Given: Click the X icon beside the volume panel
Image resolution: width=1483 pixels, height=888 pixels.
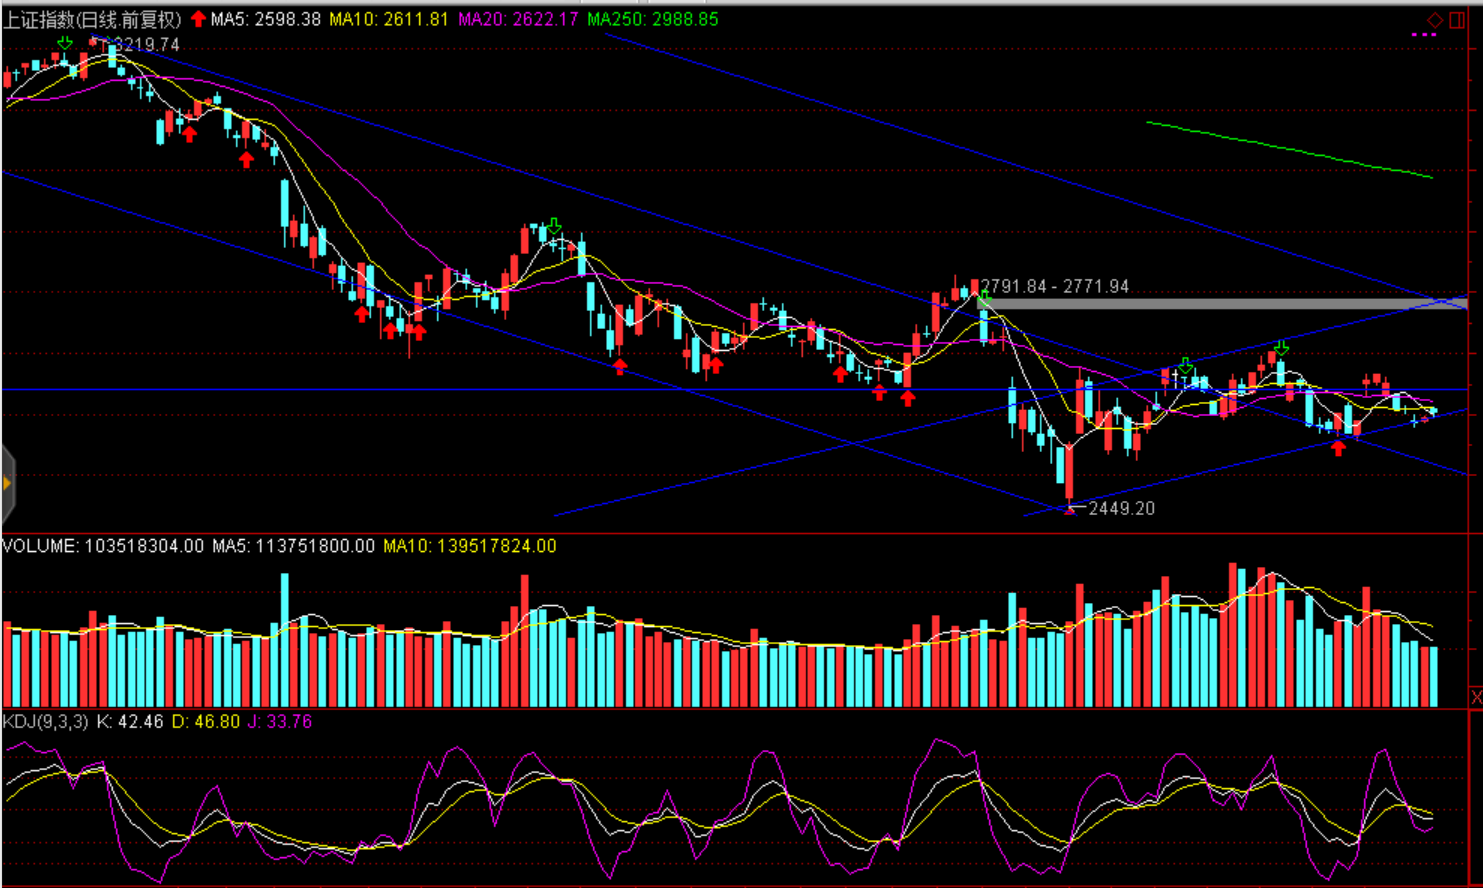Looking at the screenshot, I should point(1476,696).
